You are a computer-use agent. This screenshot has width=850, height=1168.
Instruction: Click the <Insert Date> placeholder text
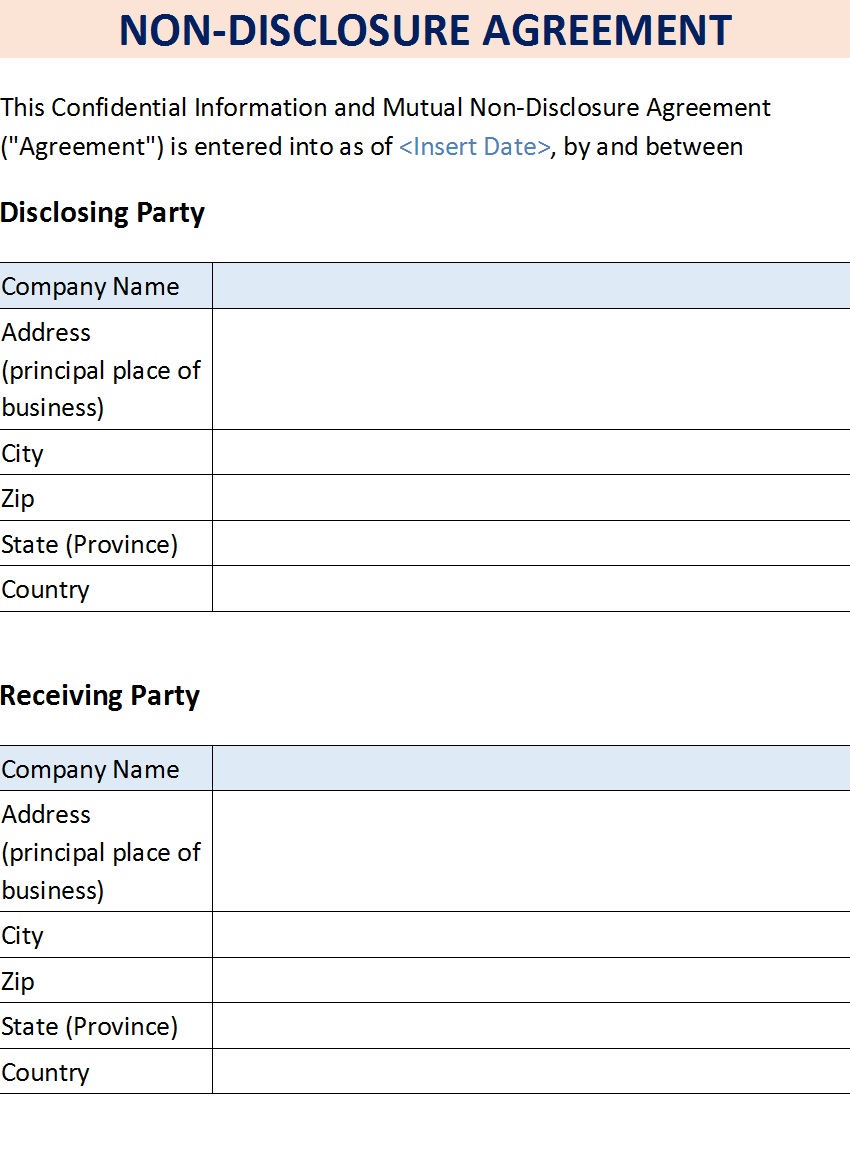click(x=475, y=147)
